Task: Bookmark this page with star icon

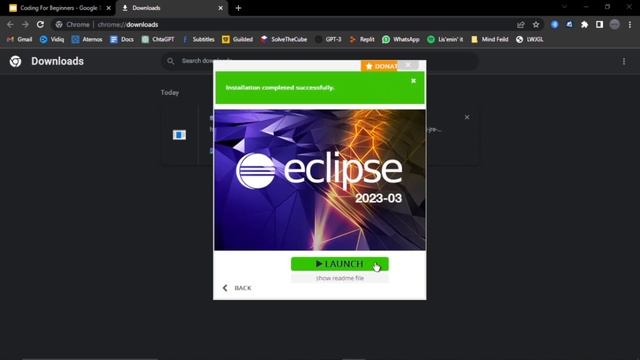Action: click(x=536, y=24)
